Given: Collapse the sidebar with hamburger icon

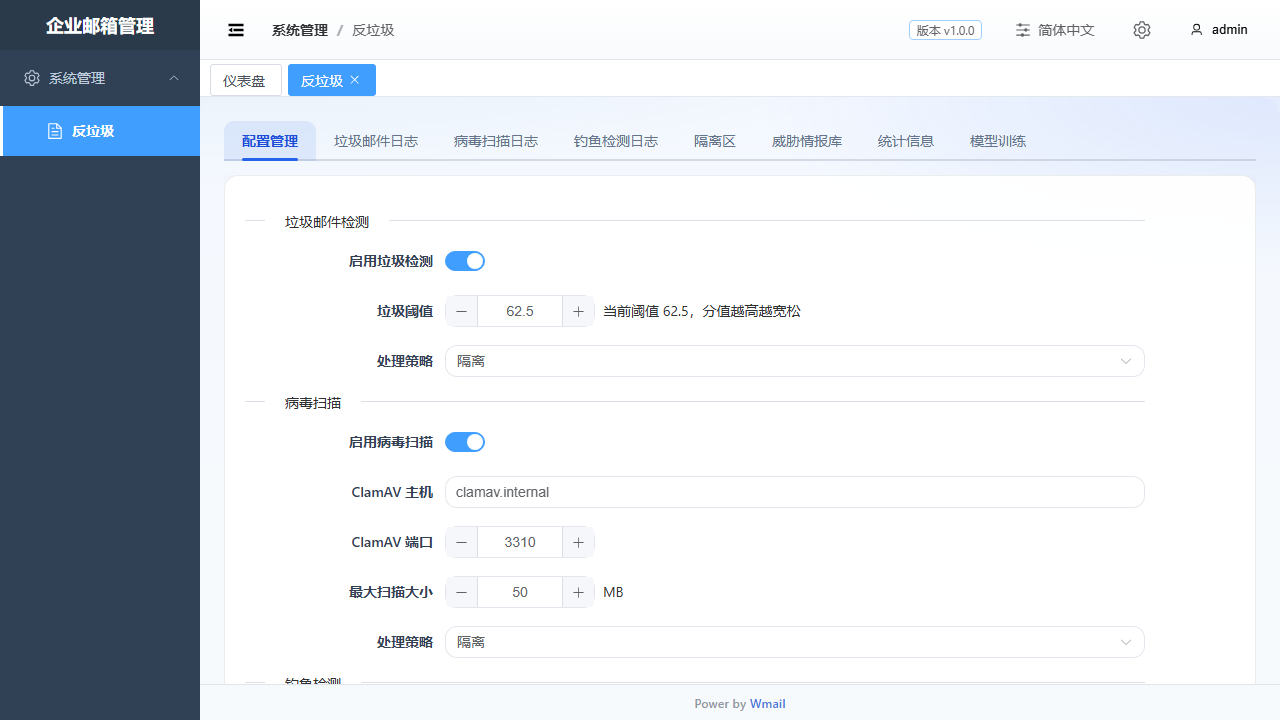Looking at the screenshot, I should [x=236, y=30].
